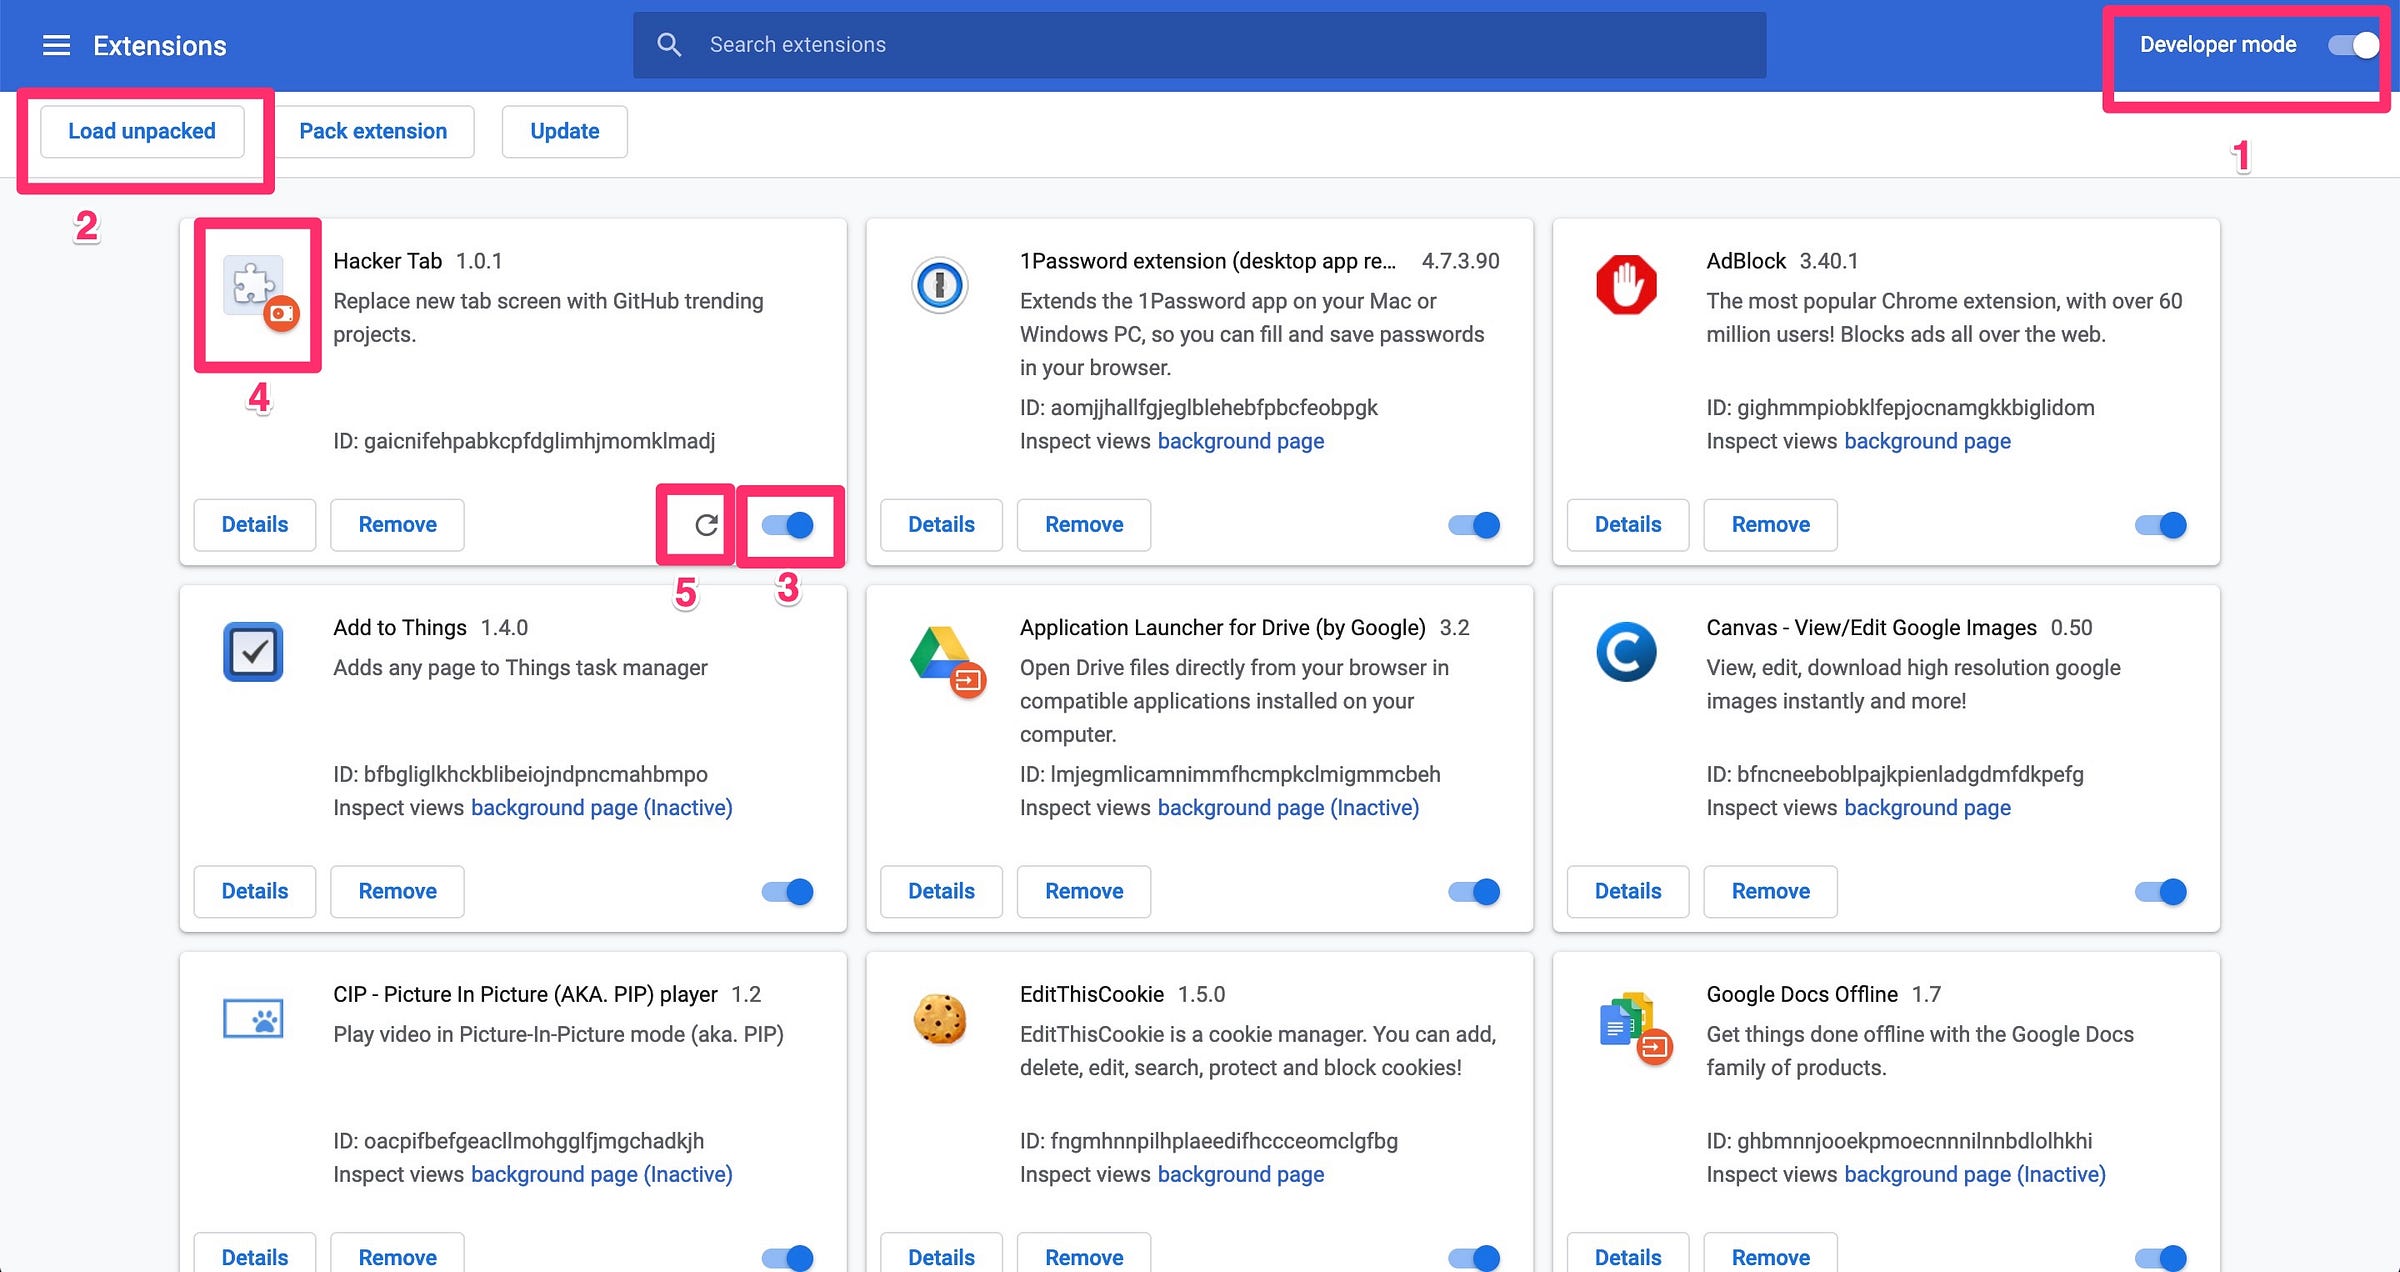
Task: Click the Update button
Action: click(565, 132)
